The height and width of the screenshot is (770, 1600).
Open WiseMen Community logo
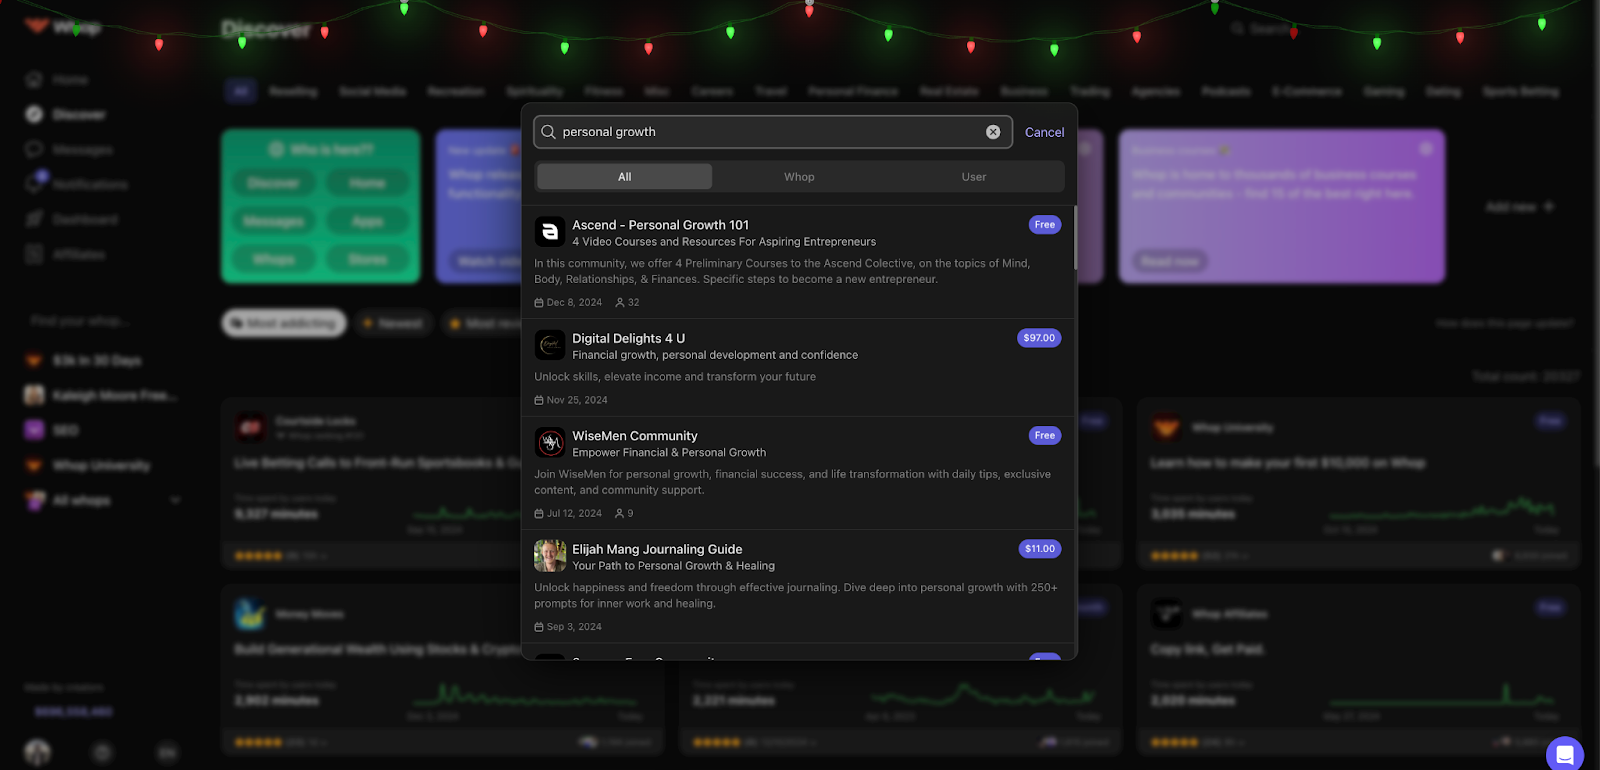coord(550,443)
